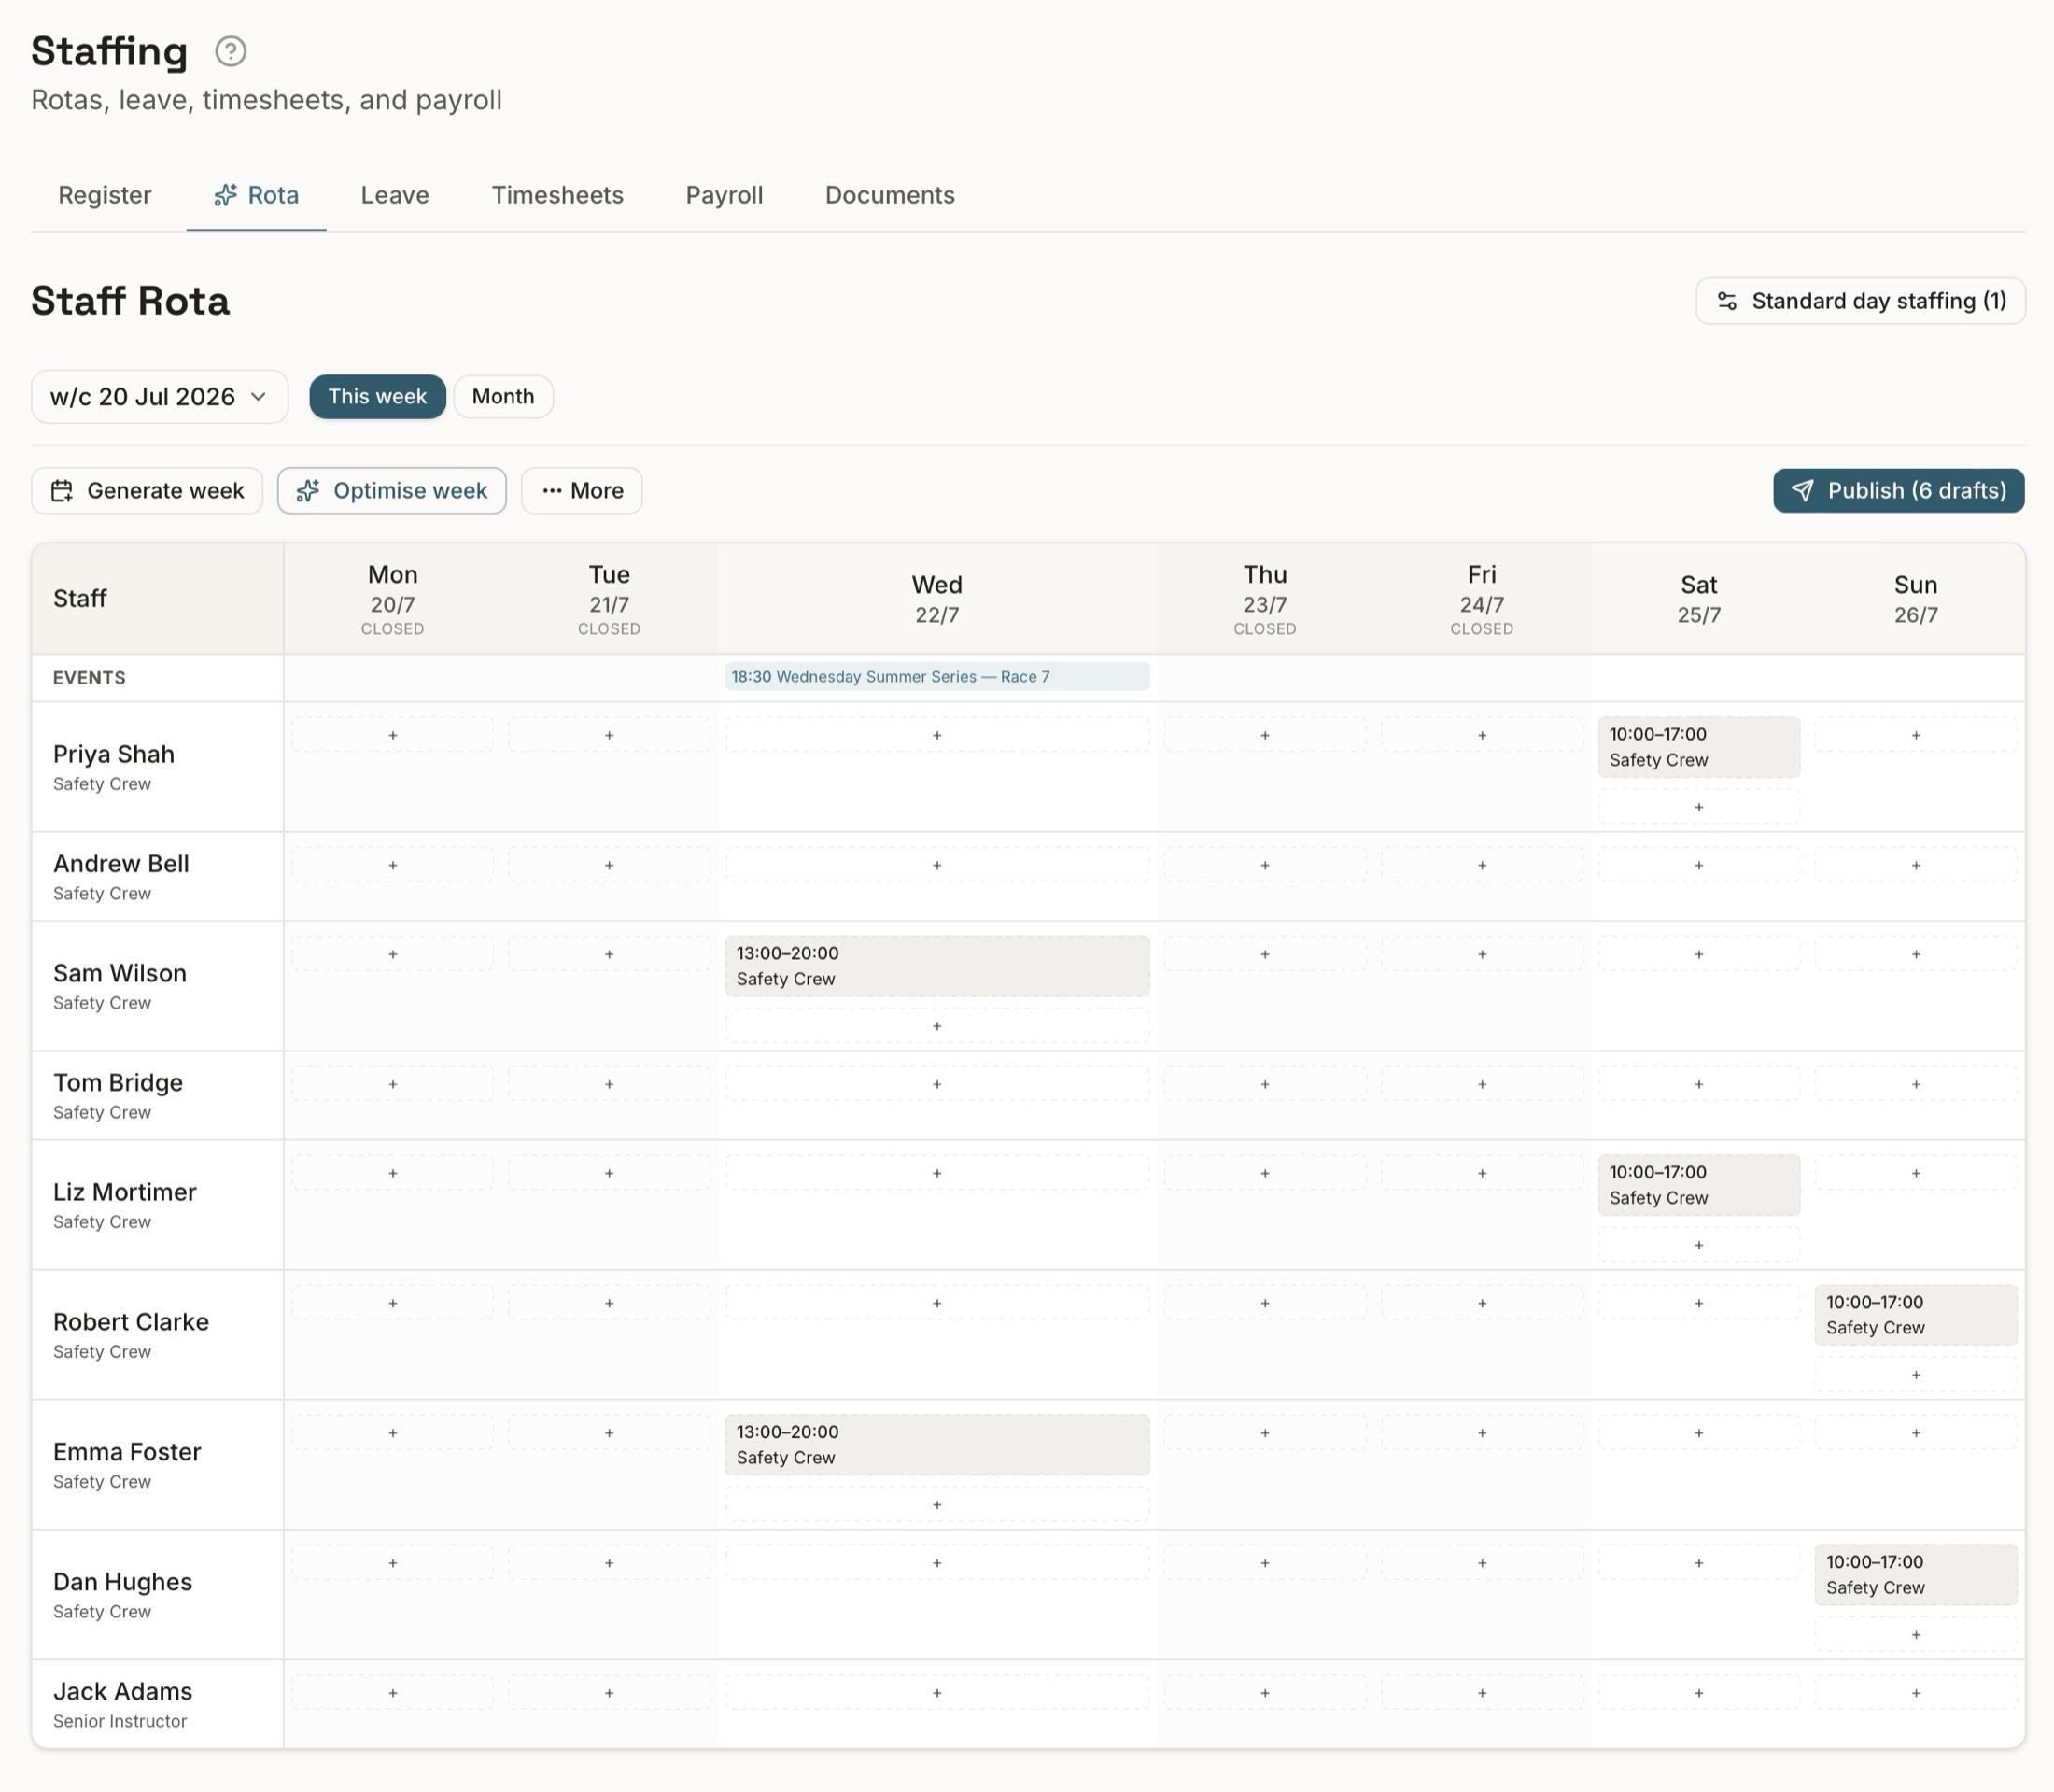Add second Wednesday shift for Sam Wilson
This screenshot has width=2054, height=1792.
pos(937,1026)
